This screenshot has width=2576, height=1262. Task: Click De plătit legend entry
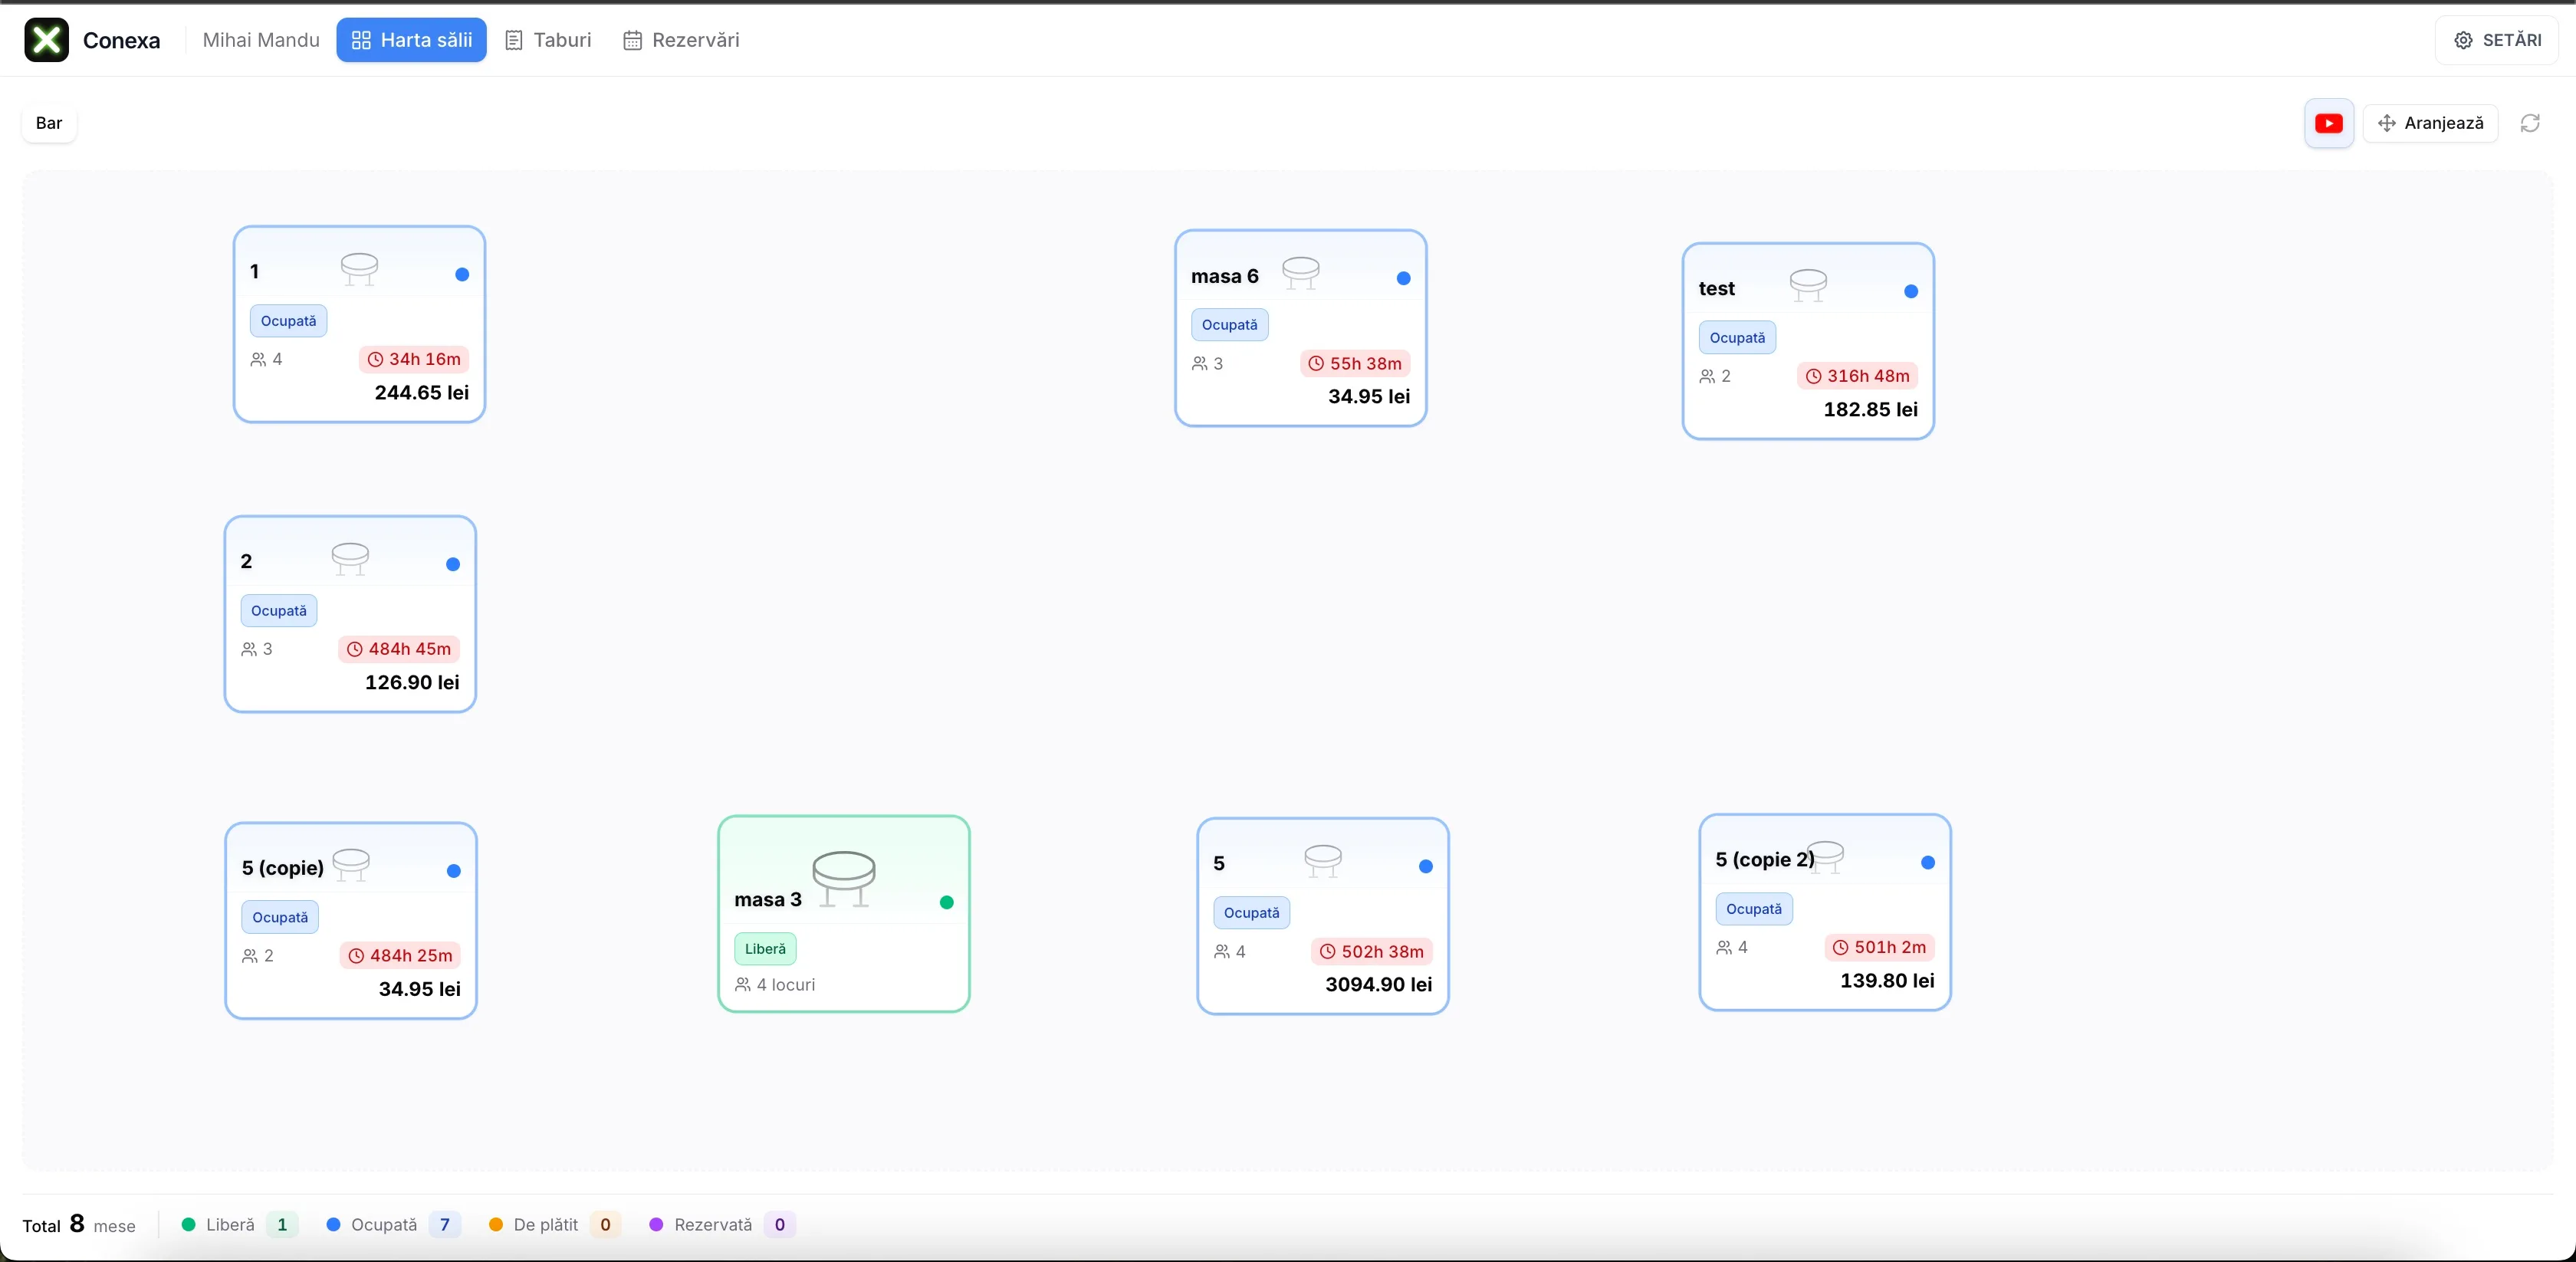coord(554,1224)
